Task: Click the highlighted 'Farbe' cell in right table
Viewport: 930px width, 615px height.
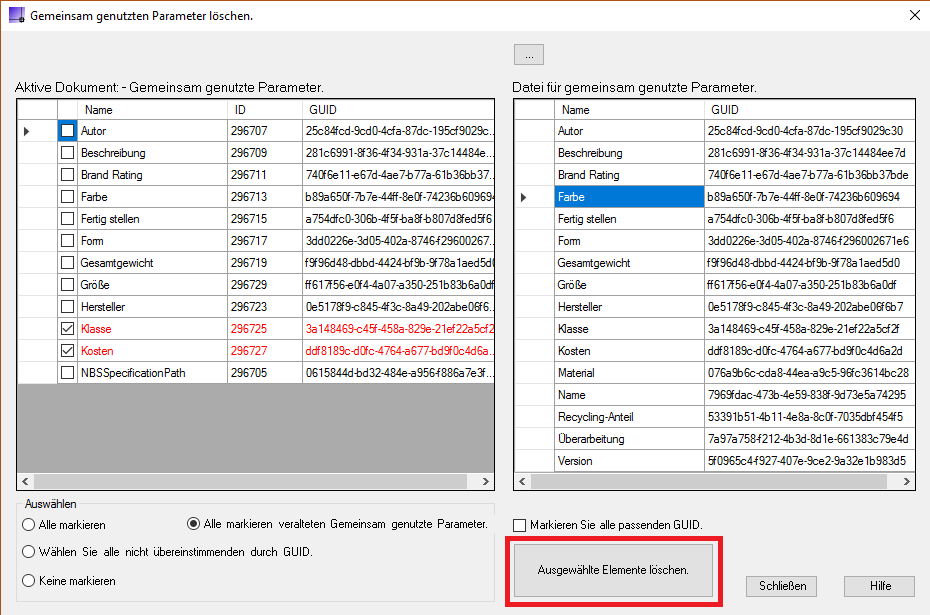Action: [x=629, y=197]
